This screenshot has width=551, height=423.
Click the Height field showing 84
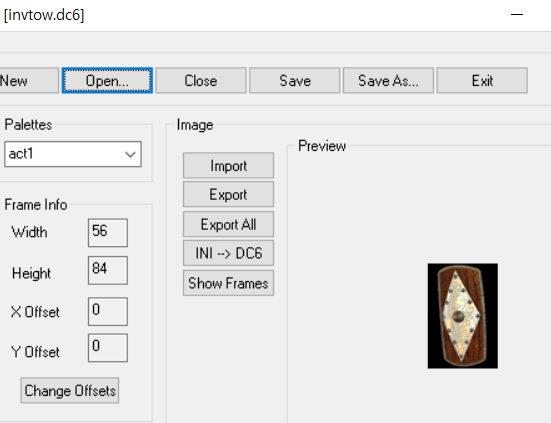point(108,270)
